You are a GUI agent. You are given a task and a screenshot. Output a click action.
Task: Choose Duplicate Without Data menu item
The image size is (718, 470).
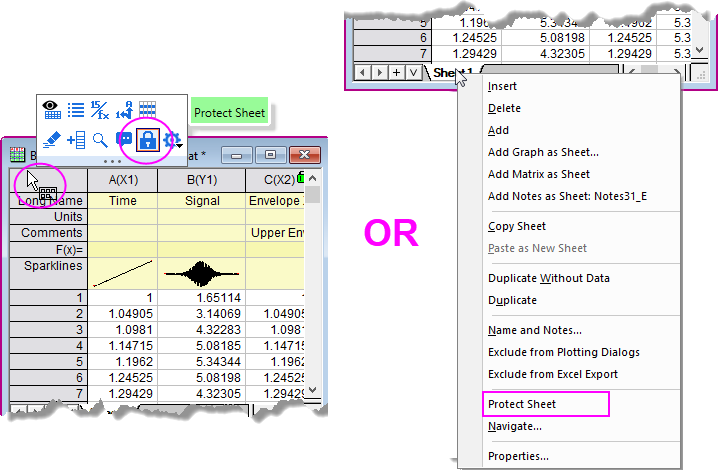[x=549, y=278]
